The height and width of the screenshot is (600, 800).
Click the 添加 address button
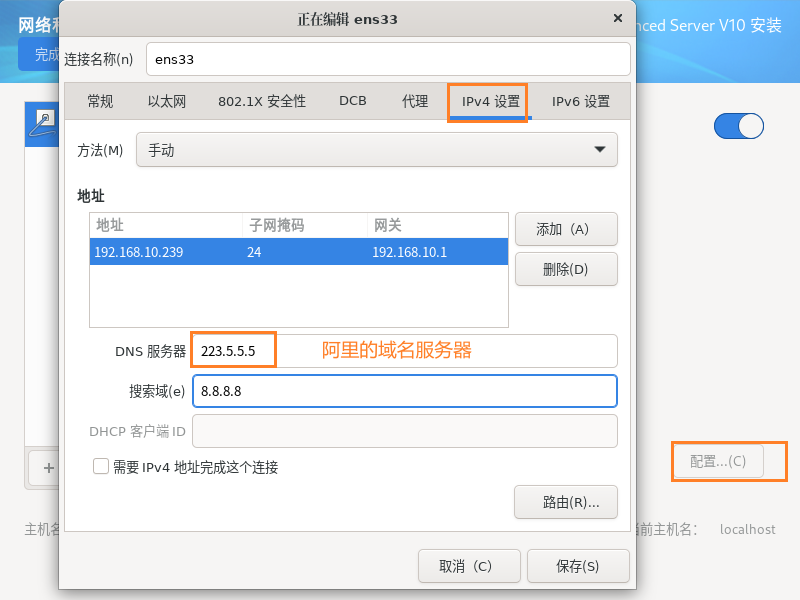566,229
